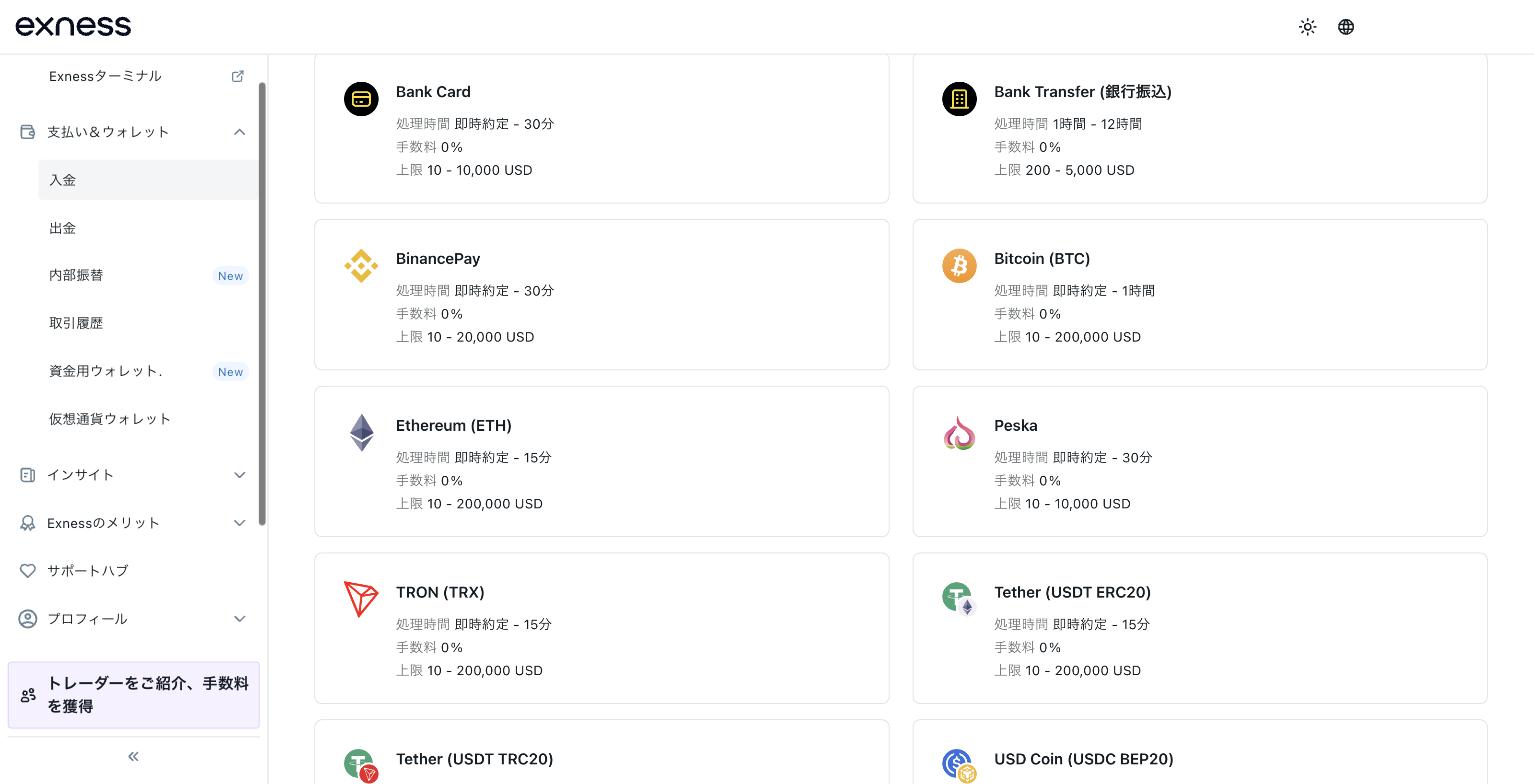The image size is (1534, 784).
Task: Click the Exnessのメリット rocket icon
Action: tap(28, 523)
